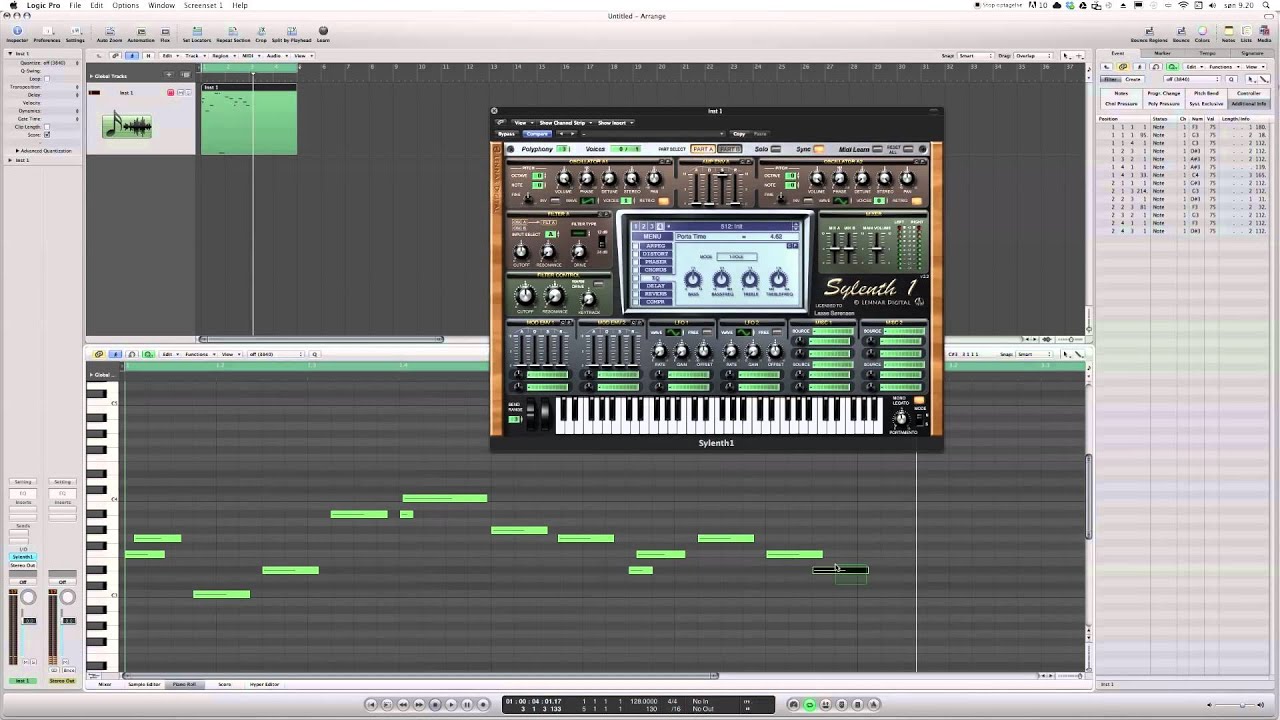This screenshot has width=1280, height=720.
Task: Toggle Sylenth1 Sync switch
Action: pyautogui.click(x=819, y=149)
